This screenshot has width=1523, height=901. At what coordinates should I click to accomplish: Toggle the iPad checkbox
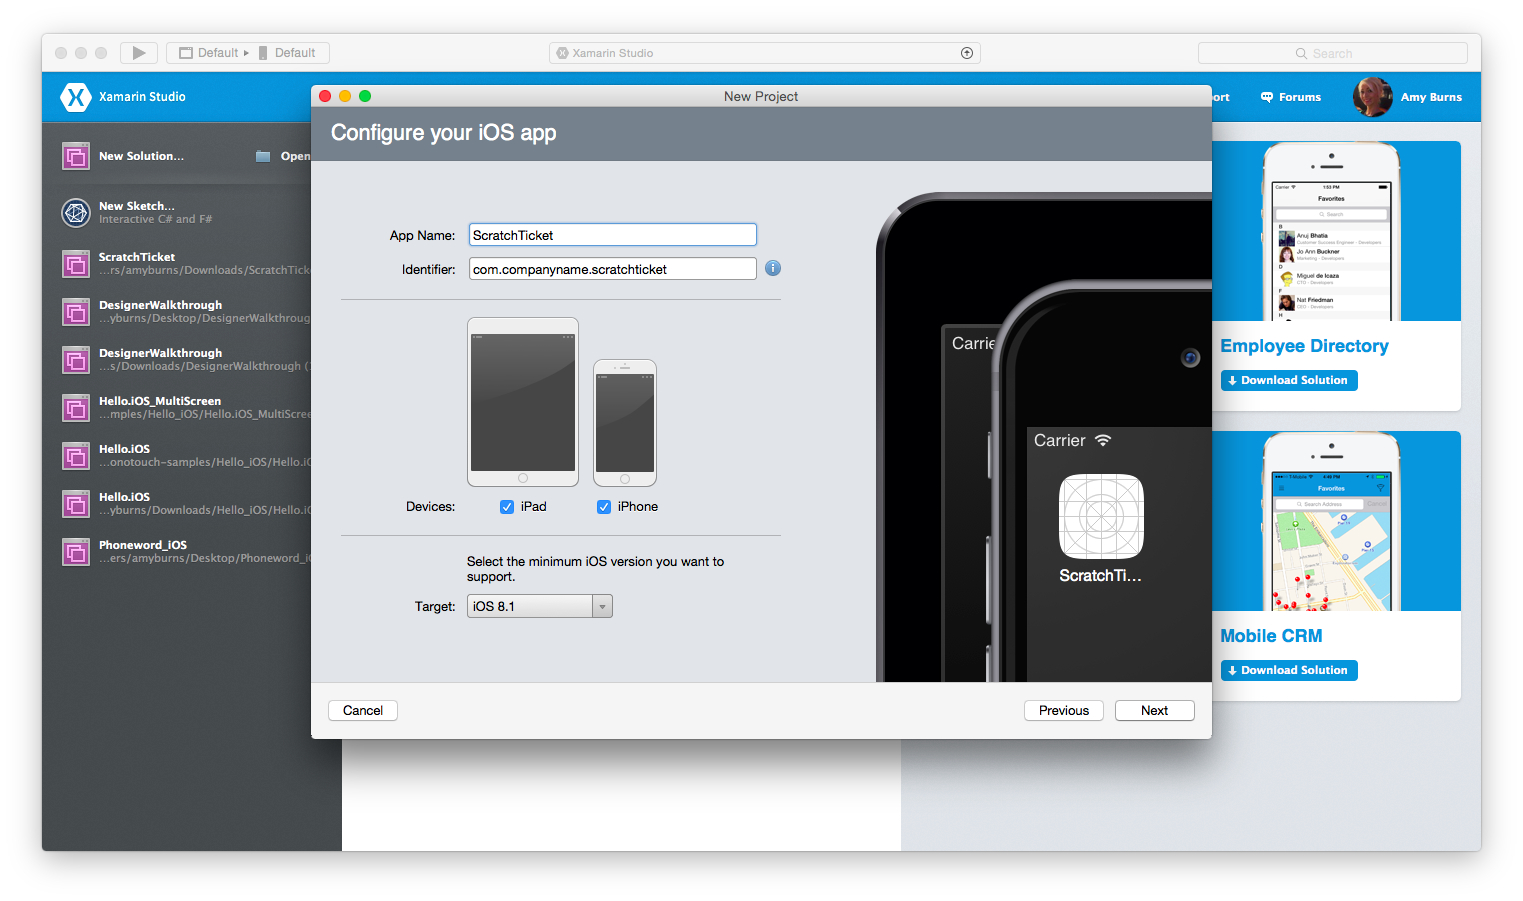pos(507,507)
